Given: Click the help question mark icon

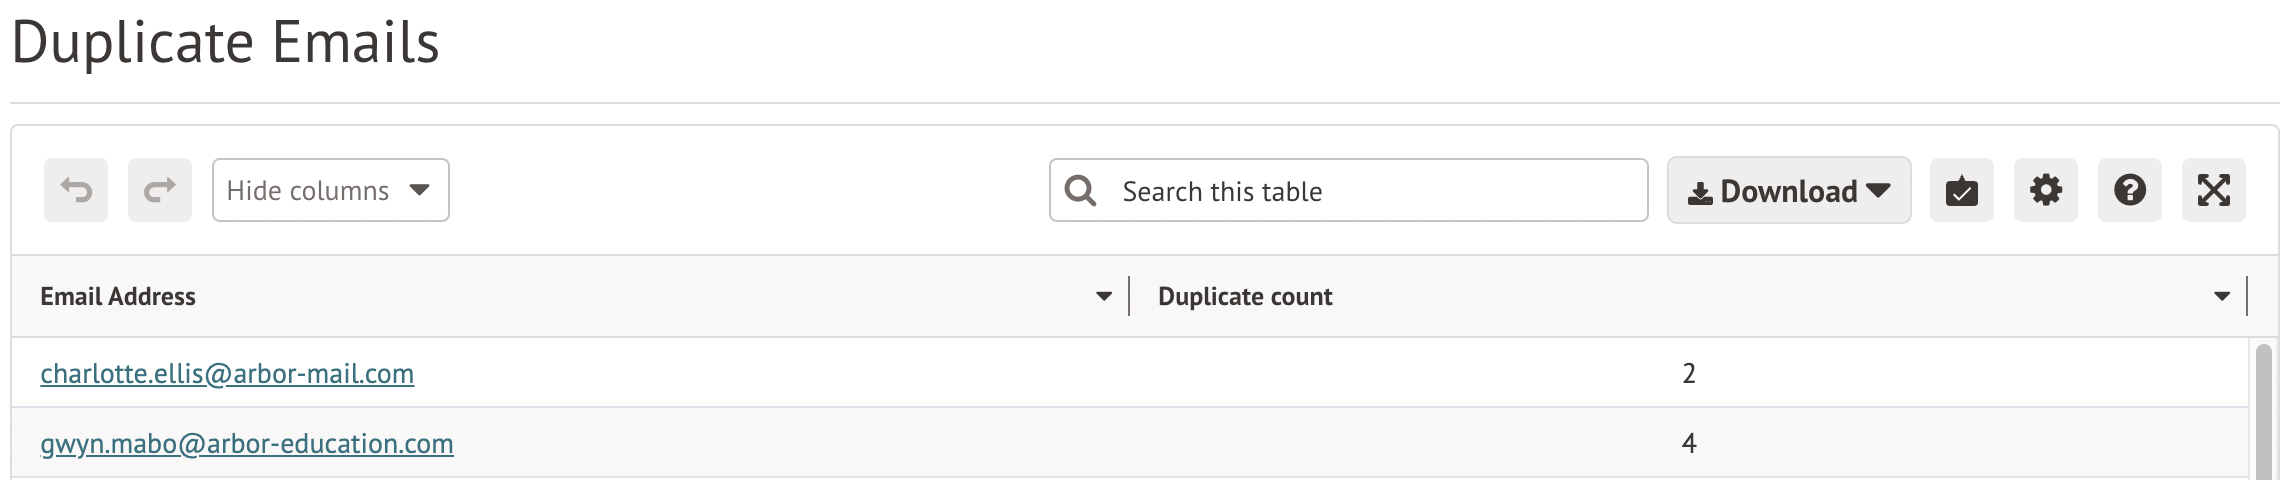Looking at the screenshot, I should coord(2130,190).
